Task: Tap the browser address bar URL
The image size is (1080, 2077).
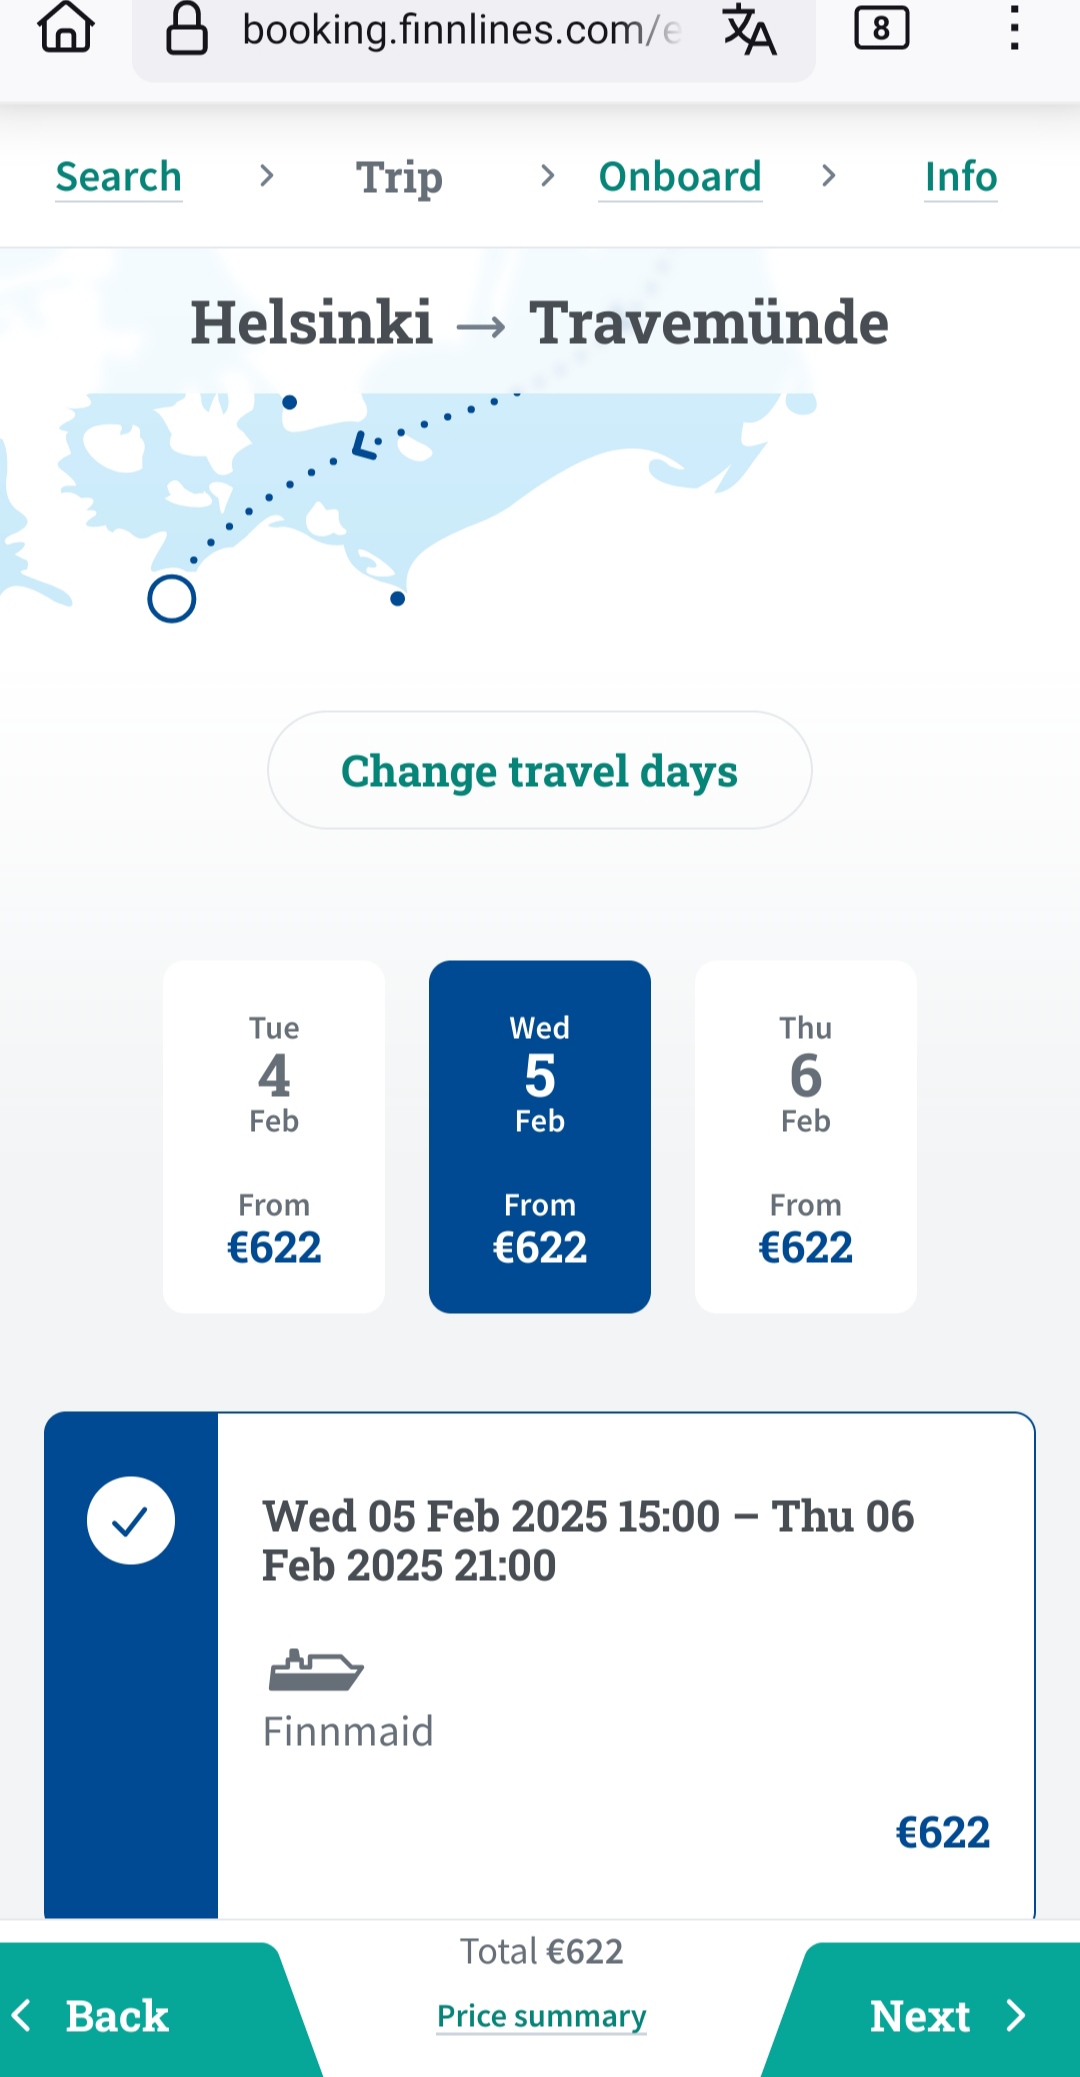Action: (x=460, y=30)
